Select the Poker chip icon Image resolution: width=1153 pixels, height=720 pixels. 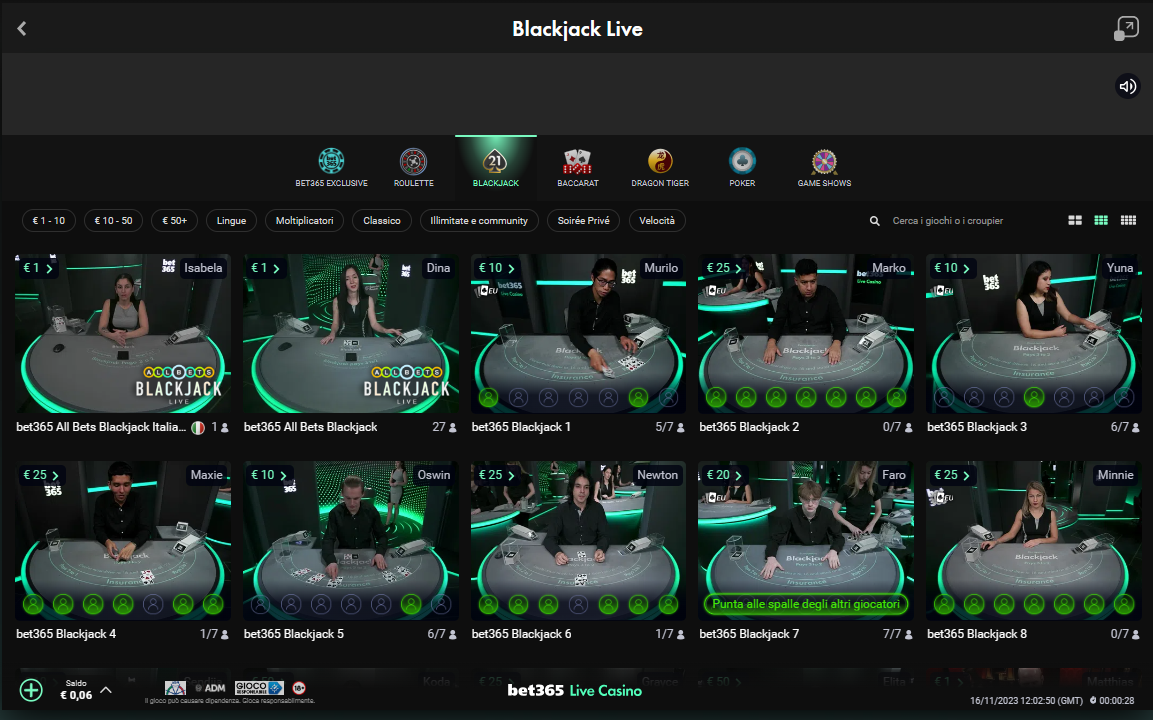(742, 161)
